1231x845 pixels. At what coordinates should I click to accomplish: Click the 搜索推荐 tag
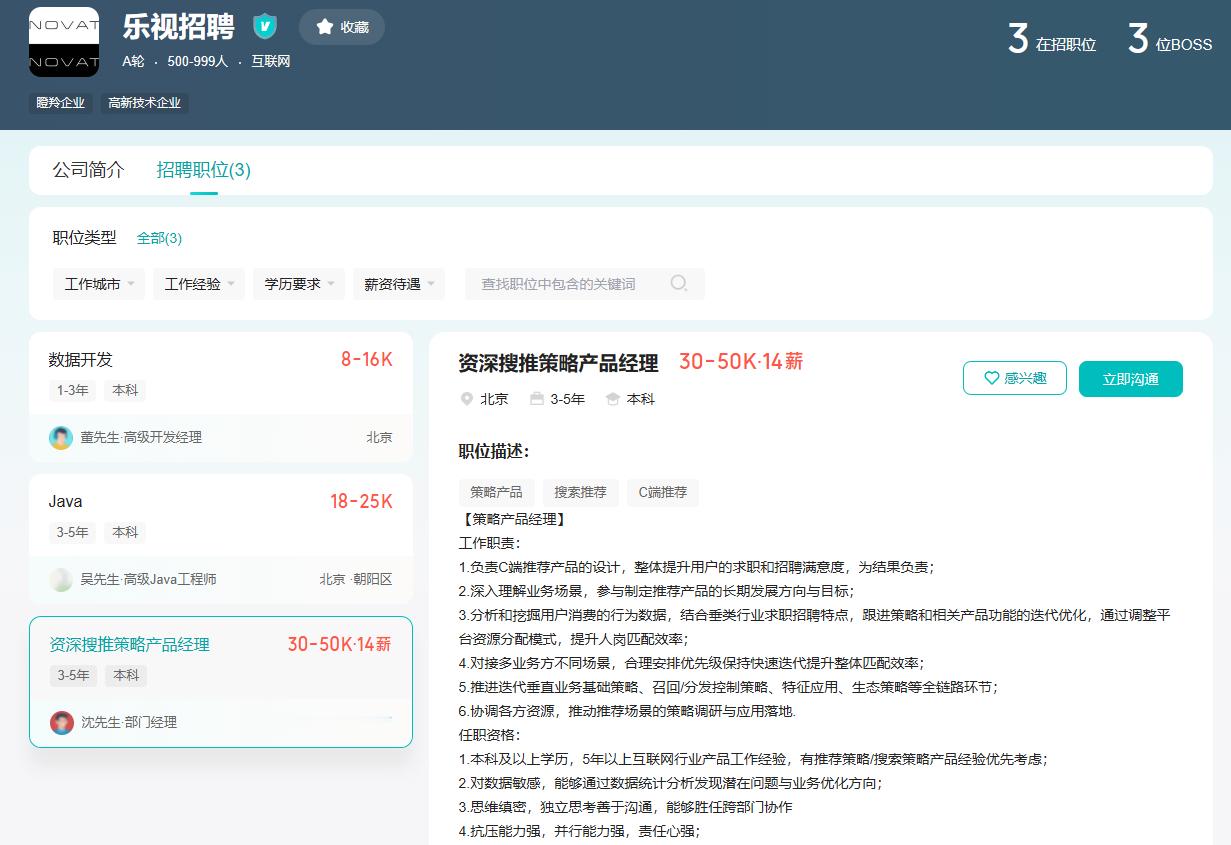click(580, 492)
